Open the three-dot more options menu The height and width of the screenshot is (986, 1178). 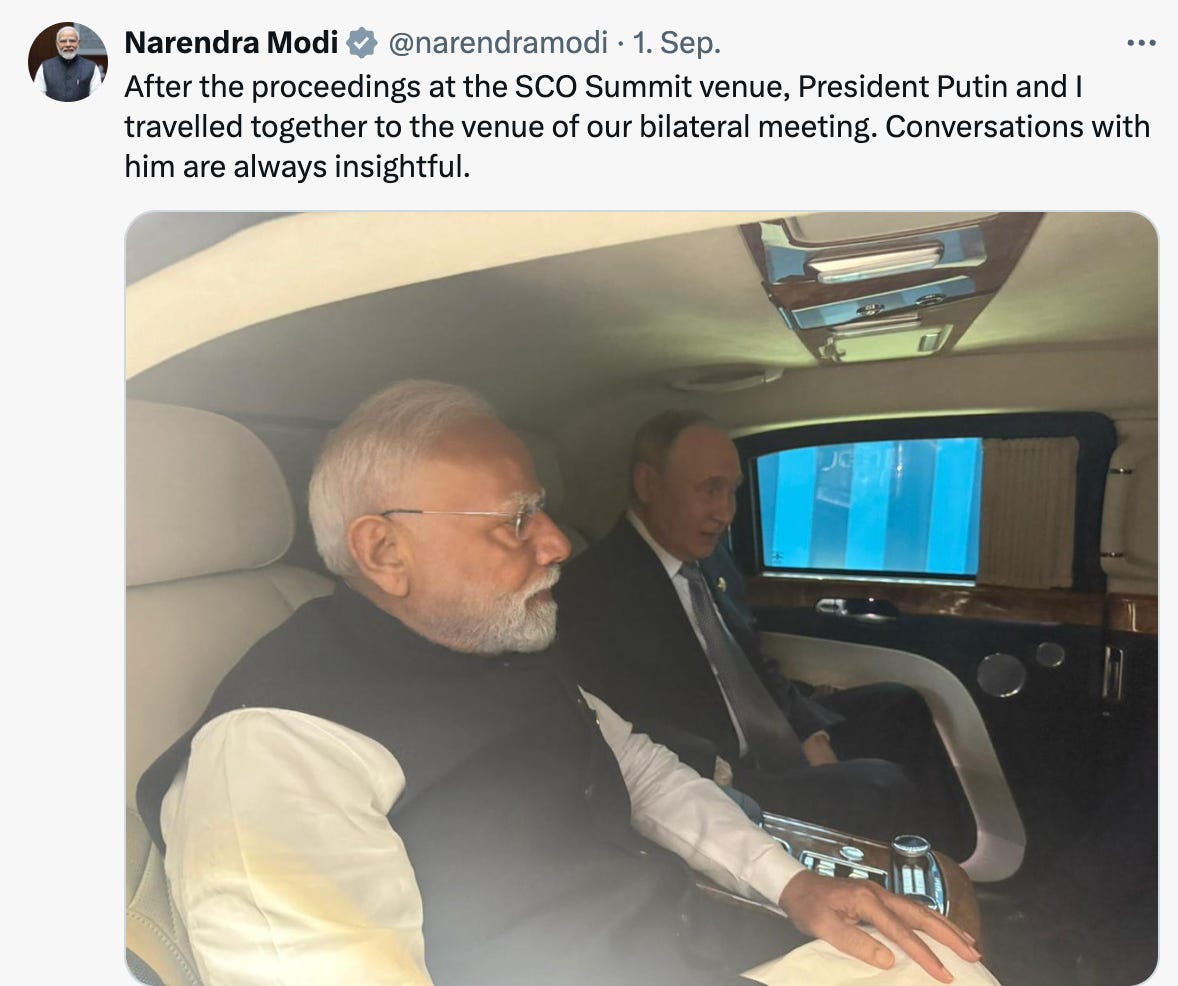click(x=1141, y=43)
